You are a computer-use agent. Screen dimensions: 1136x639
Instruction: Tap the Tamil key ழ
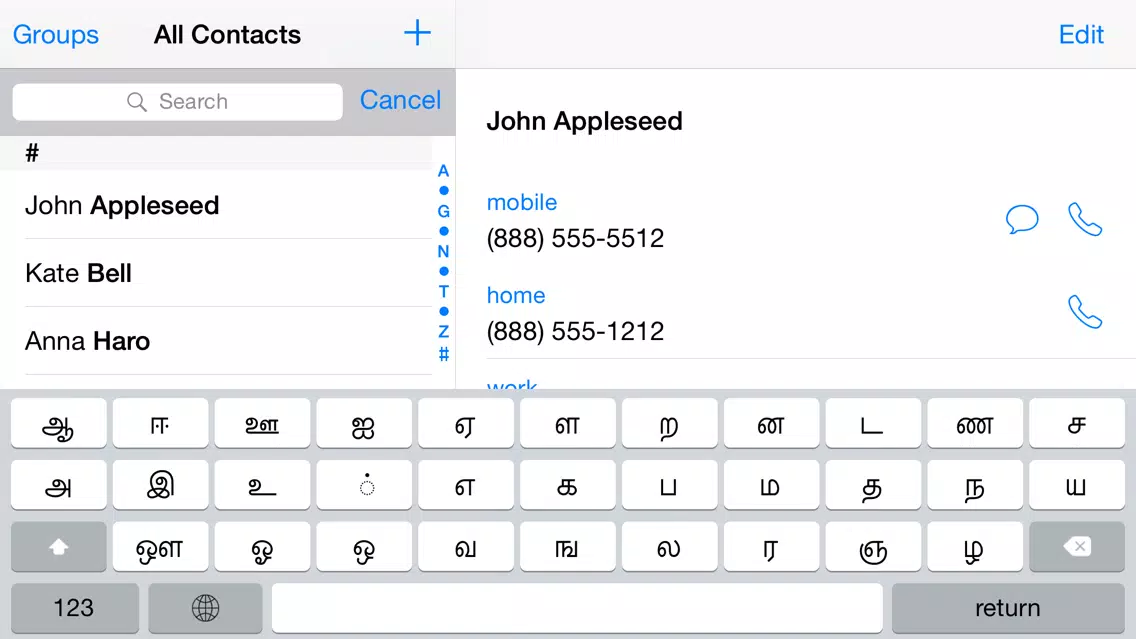click(x=975, y=547)
